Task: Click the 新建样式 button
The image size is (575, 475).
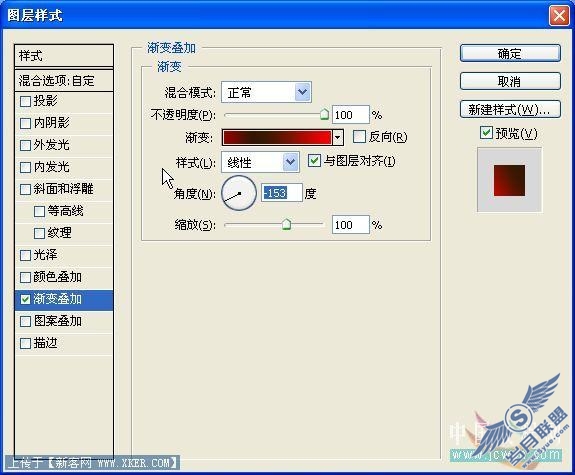Action: point(510,109)
